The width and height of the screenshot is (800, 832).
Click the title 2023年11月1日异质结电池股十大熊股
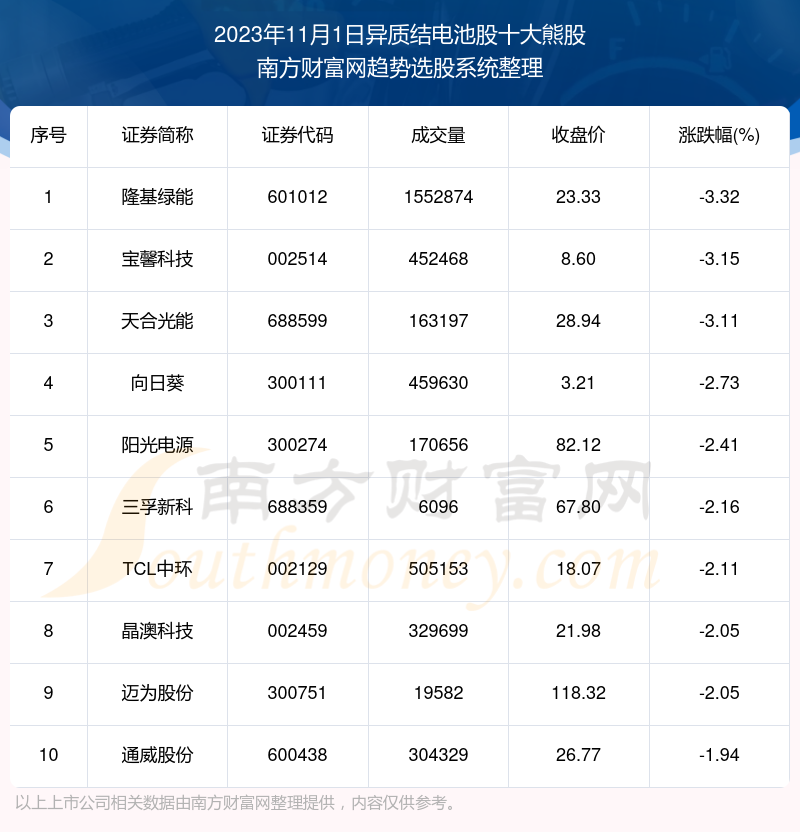click(400, 36)
